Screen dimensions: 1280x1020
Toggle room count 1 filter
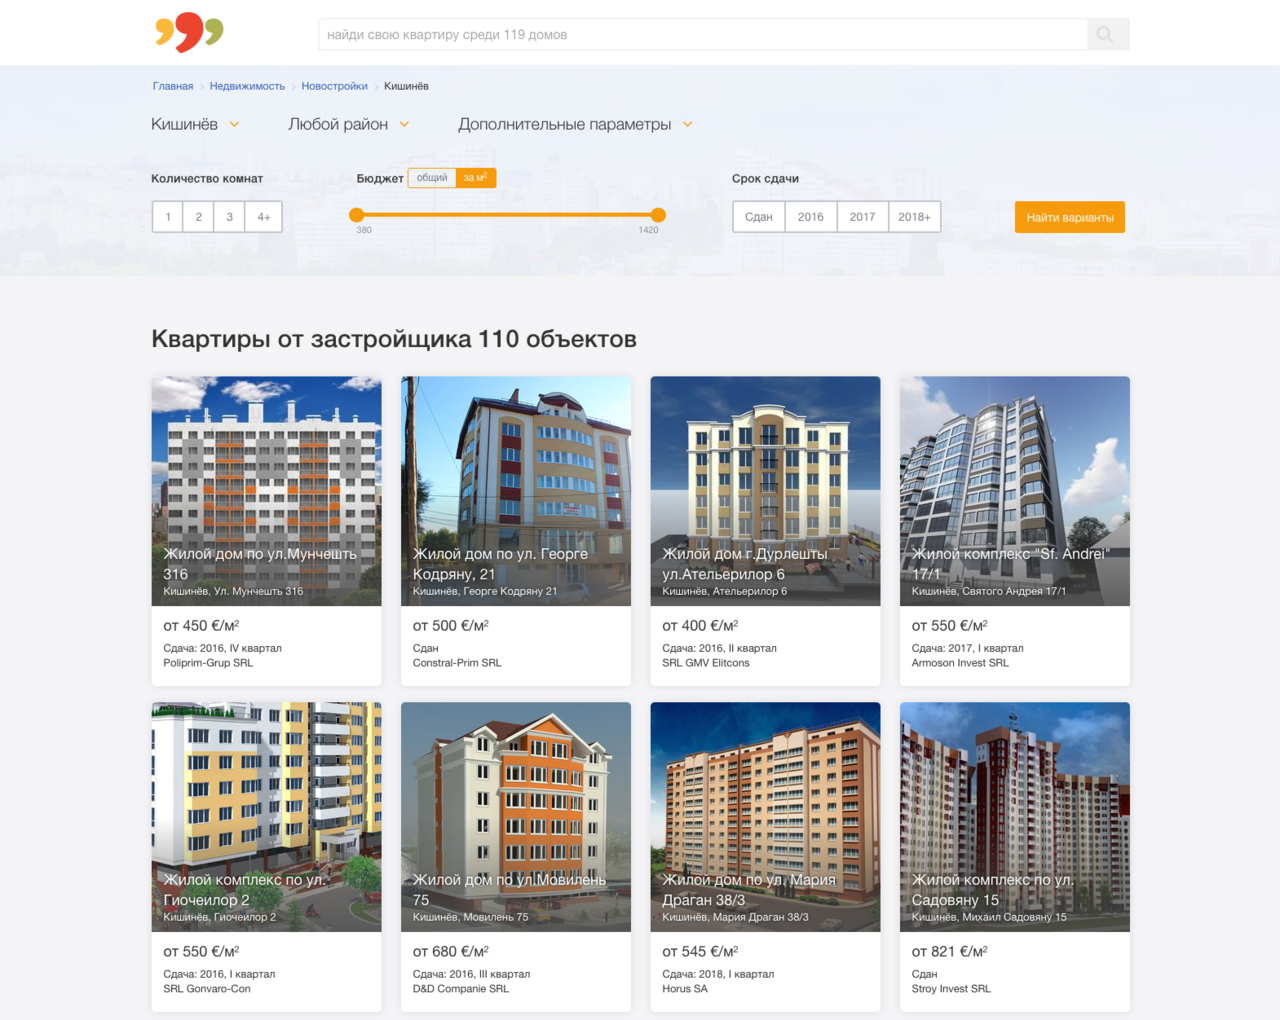168,217
